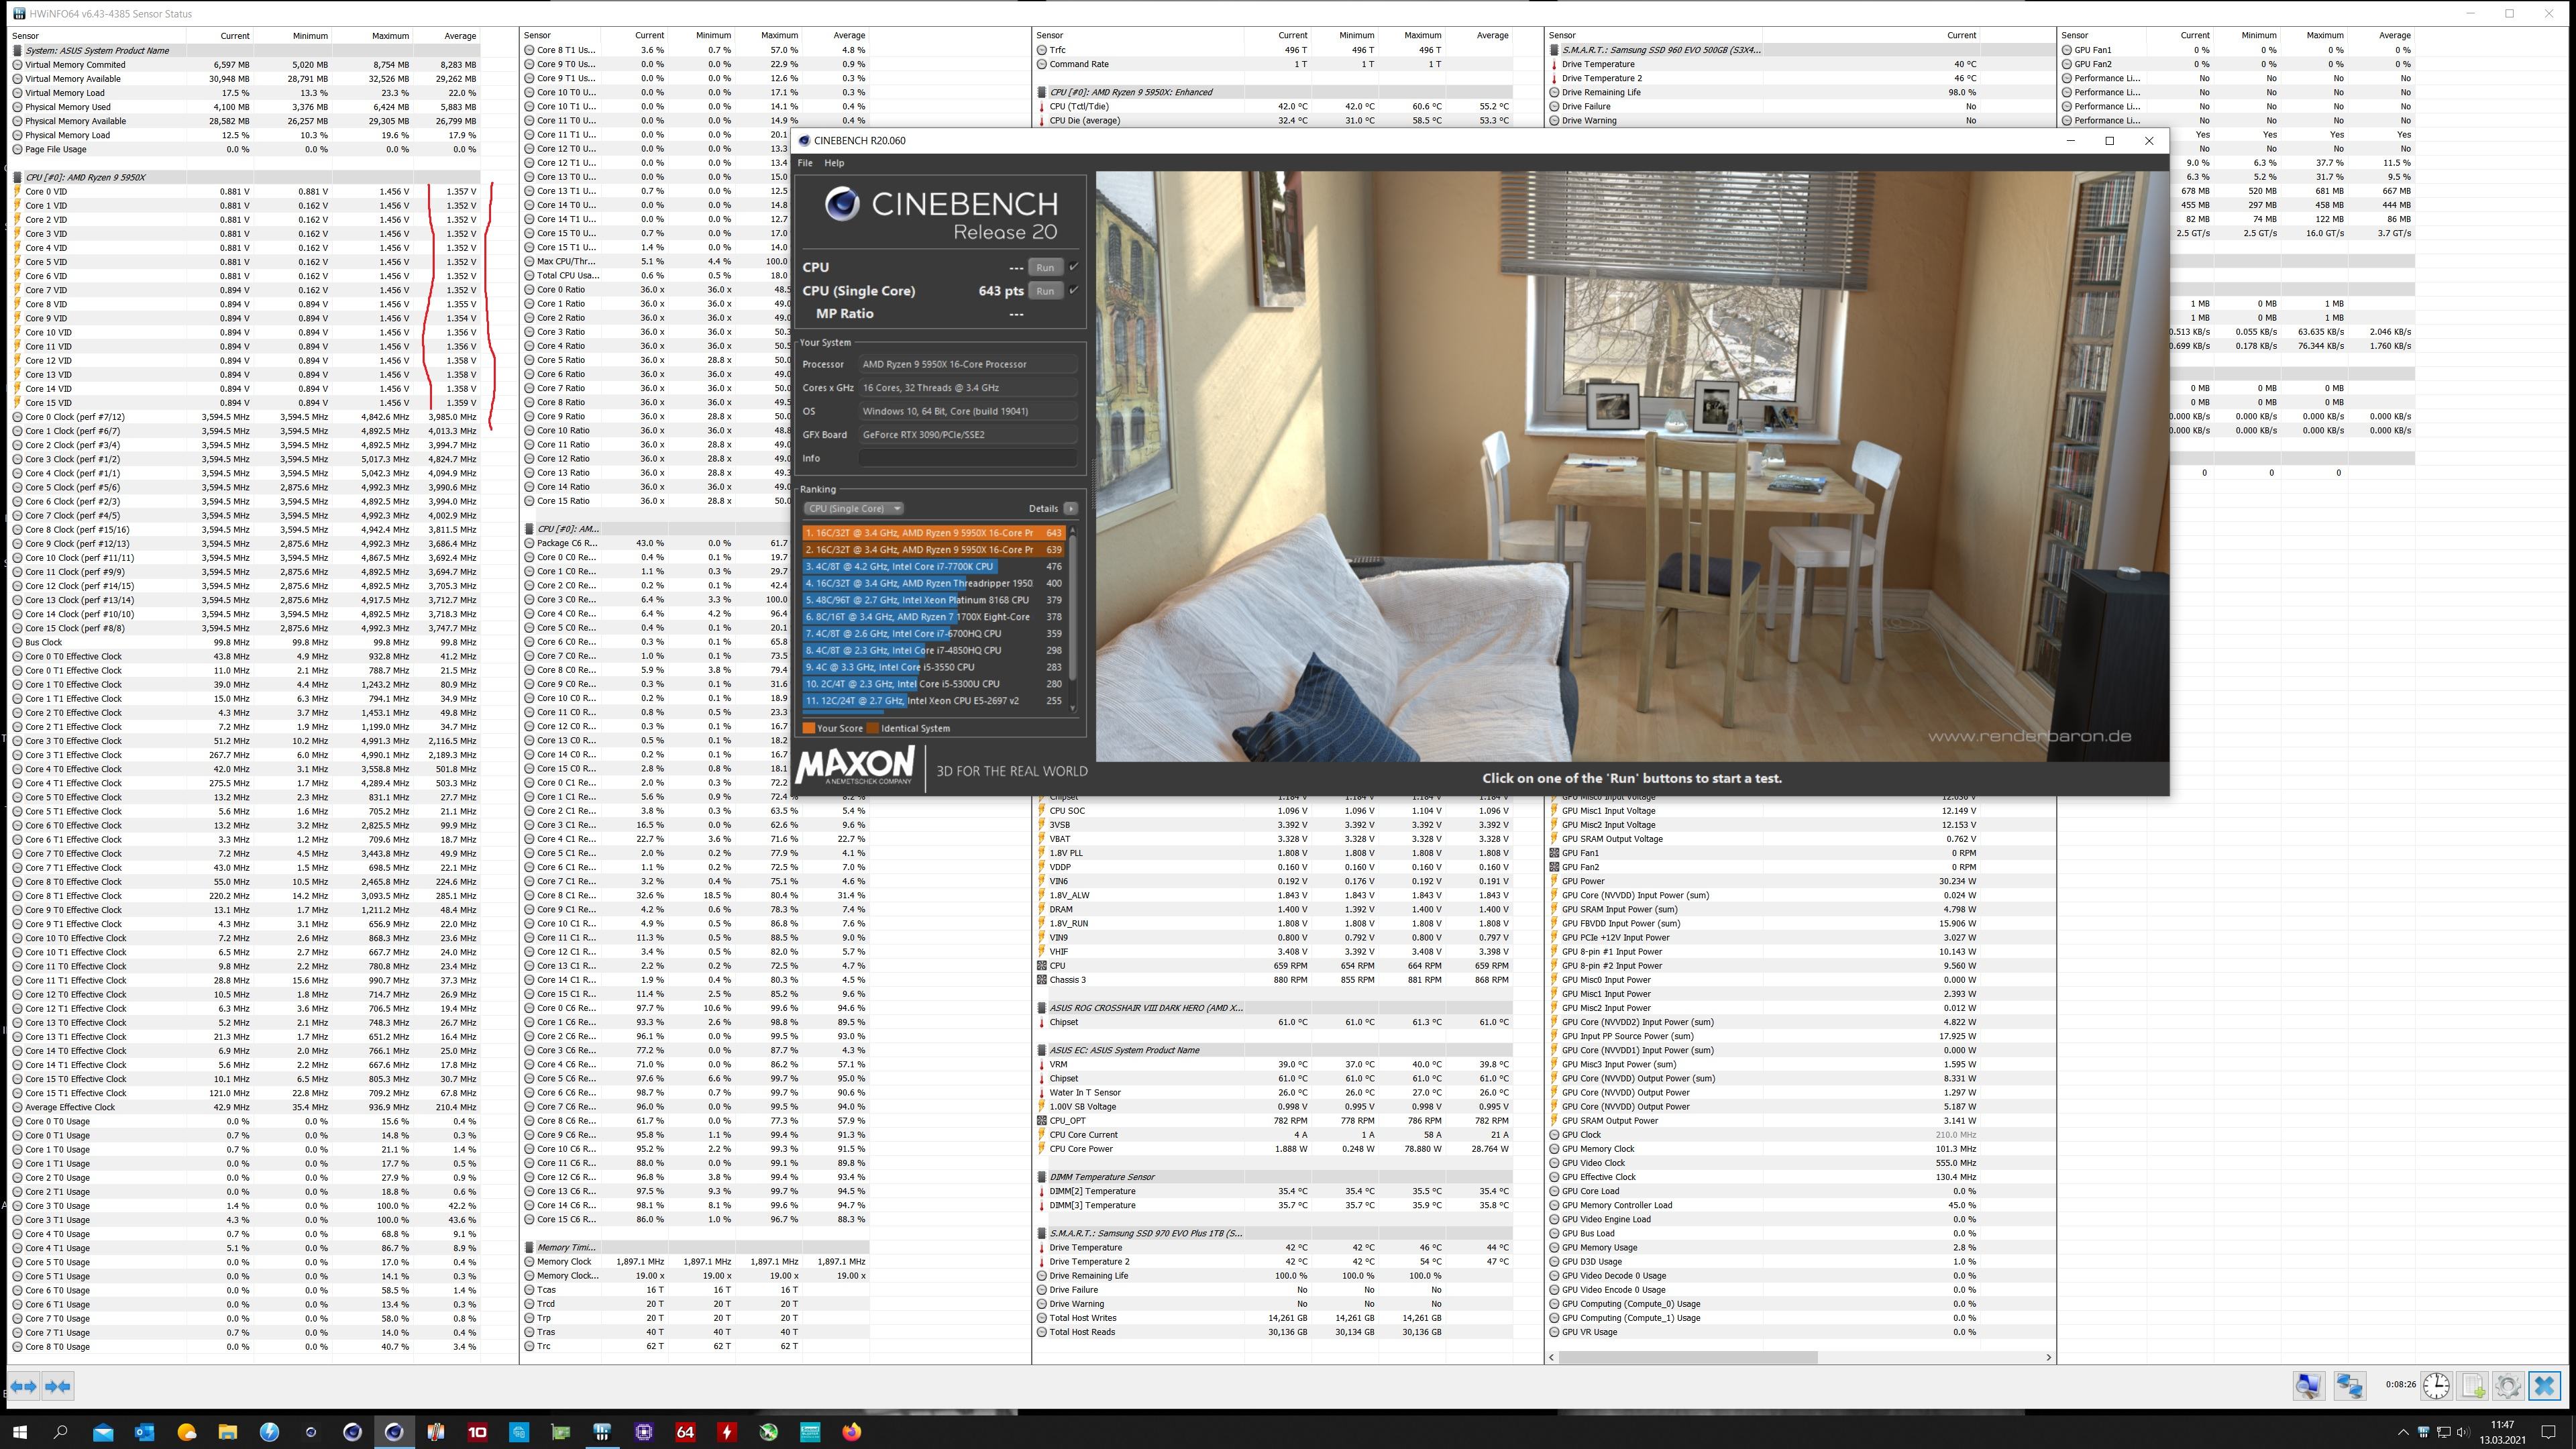The image size is (2576, 1449).
Task: Switch to HWiNFO taskbar icon
Action: (x=602, y=1432)
